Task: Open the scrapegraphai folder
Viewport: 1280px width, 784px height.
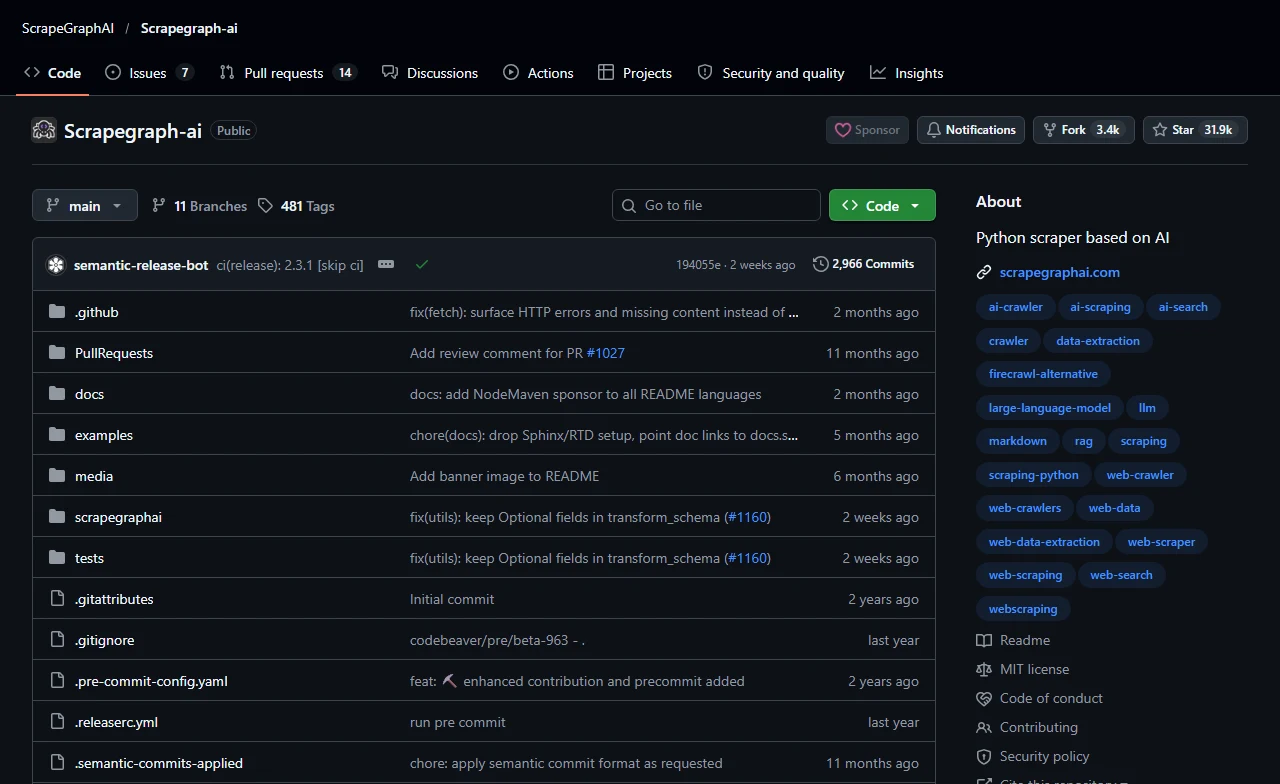Action: tap(118, 517)
